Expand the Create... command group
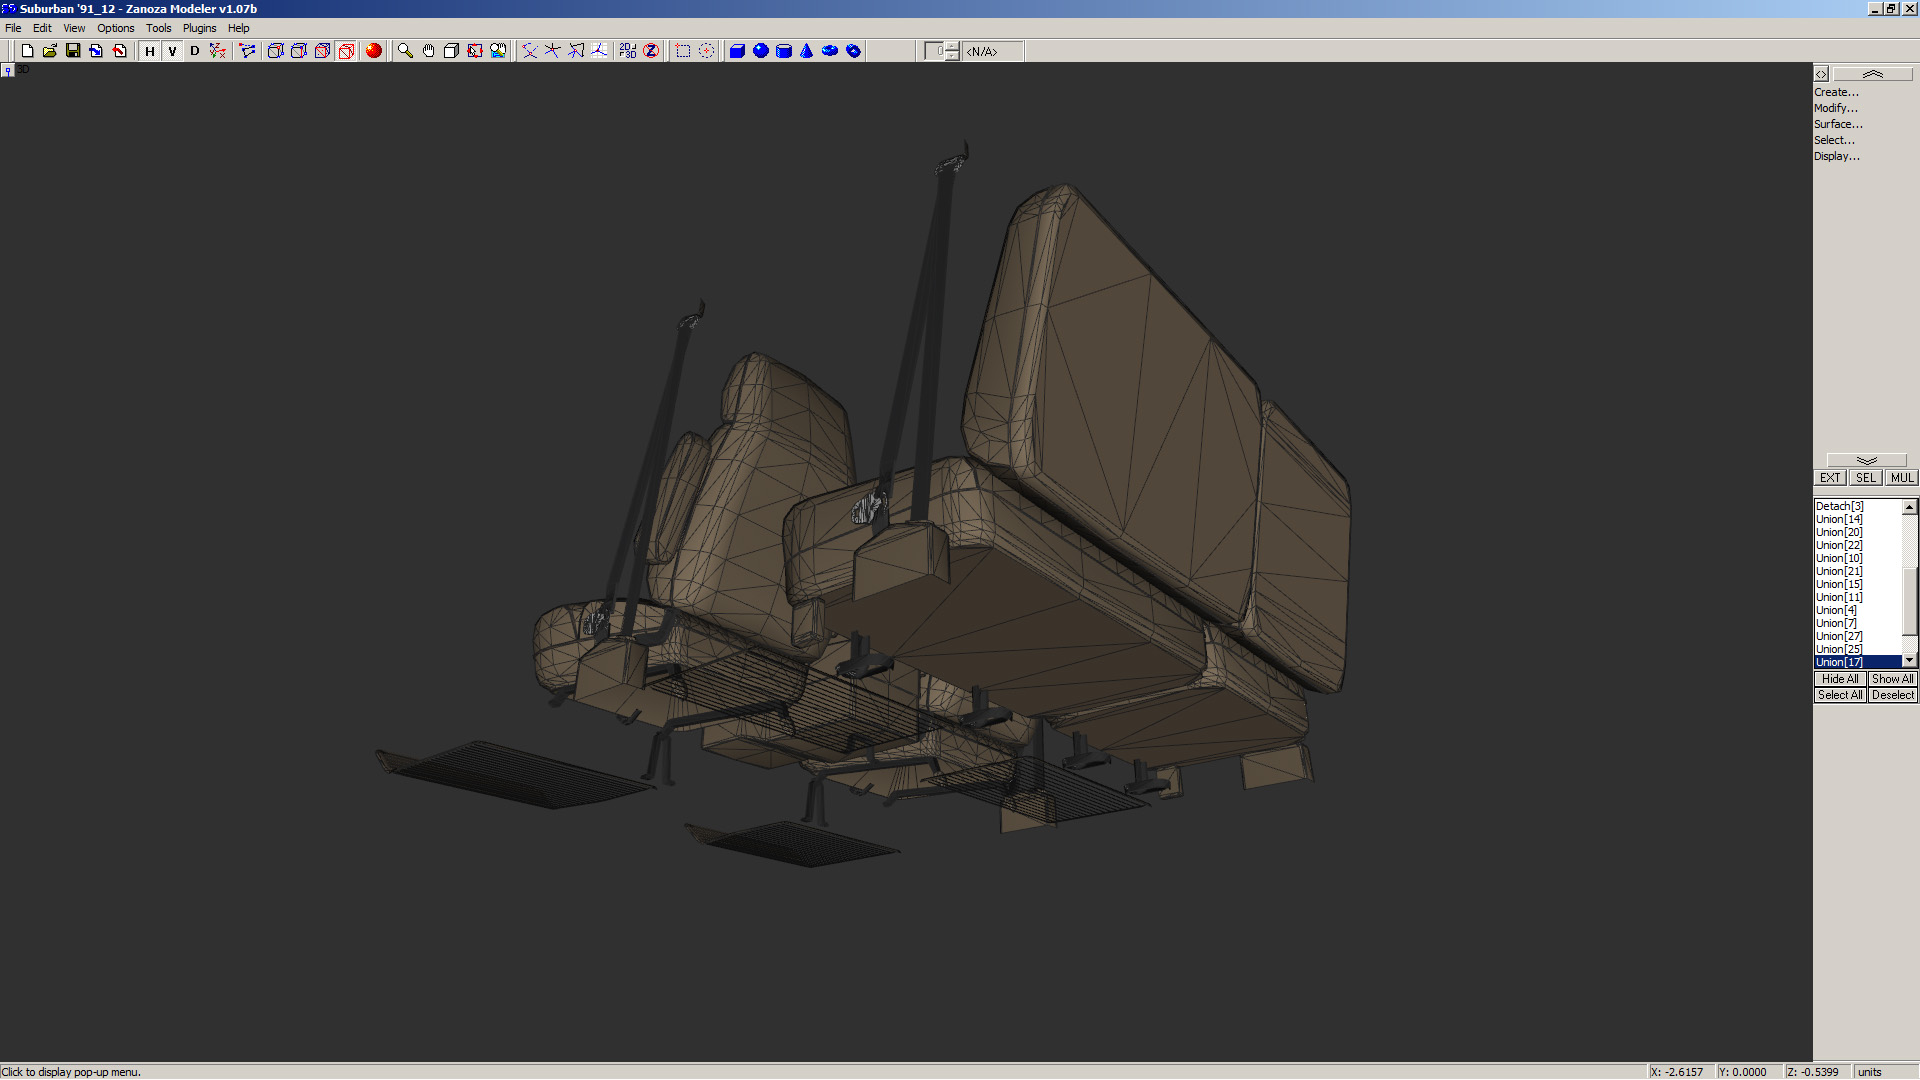Screen dimensions: 1920x1080 tap(1836, 92)
